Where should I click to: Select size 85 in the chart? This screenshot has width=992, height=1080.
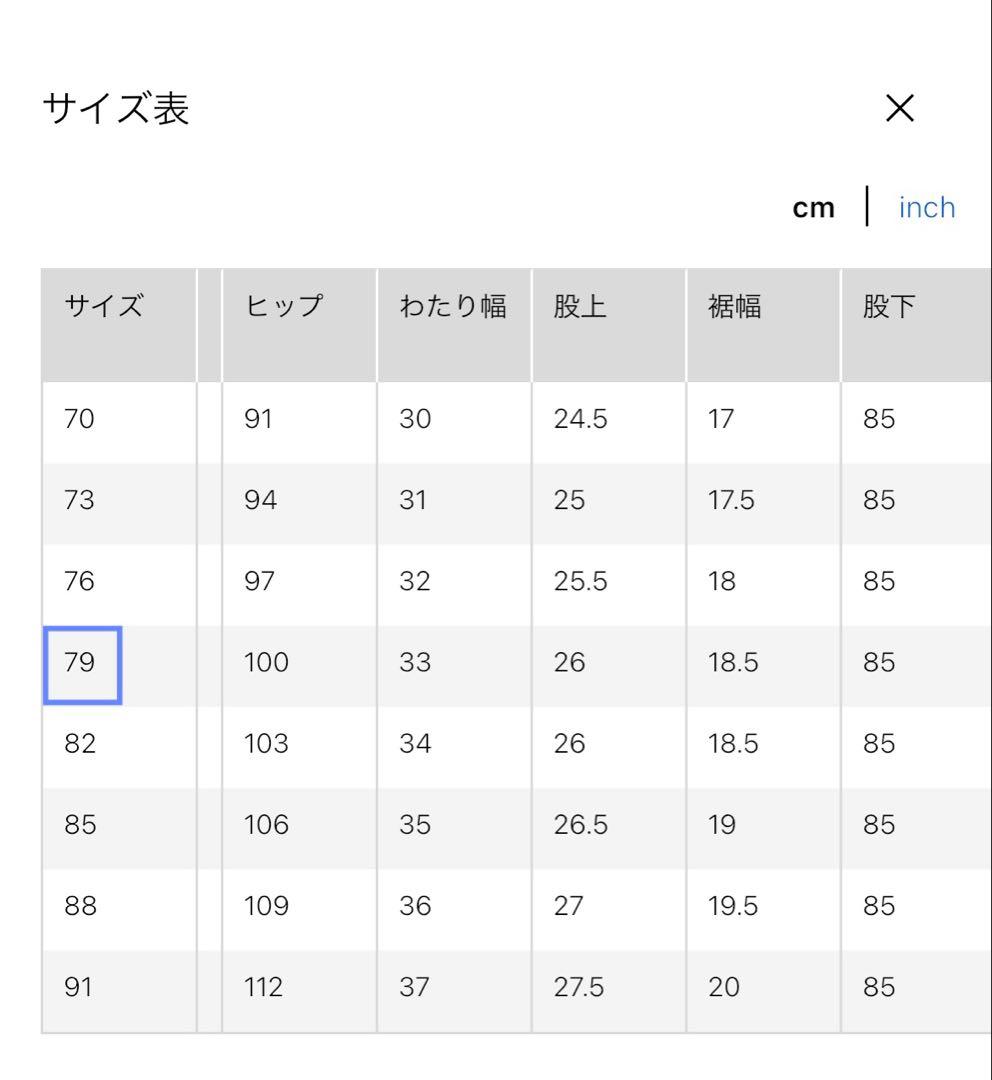click(x=80, y=824)
